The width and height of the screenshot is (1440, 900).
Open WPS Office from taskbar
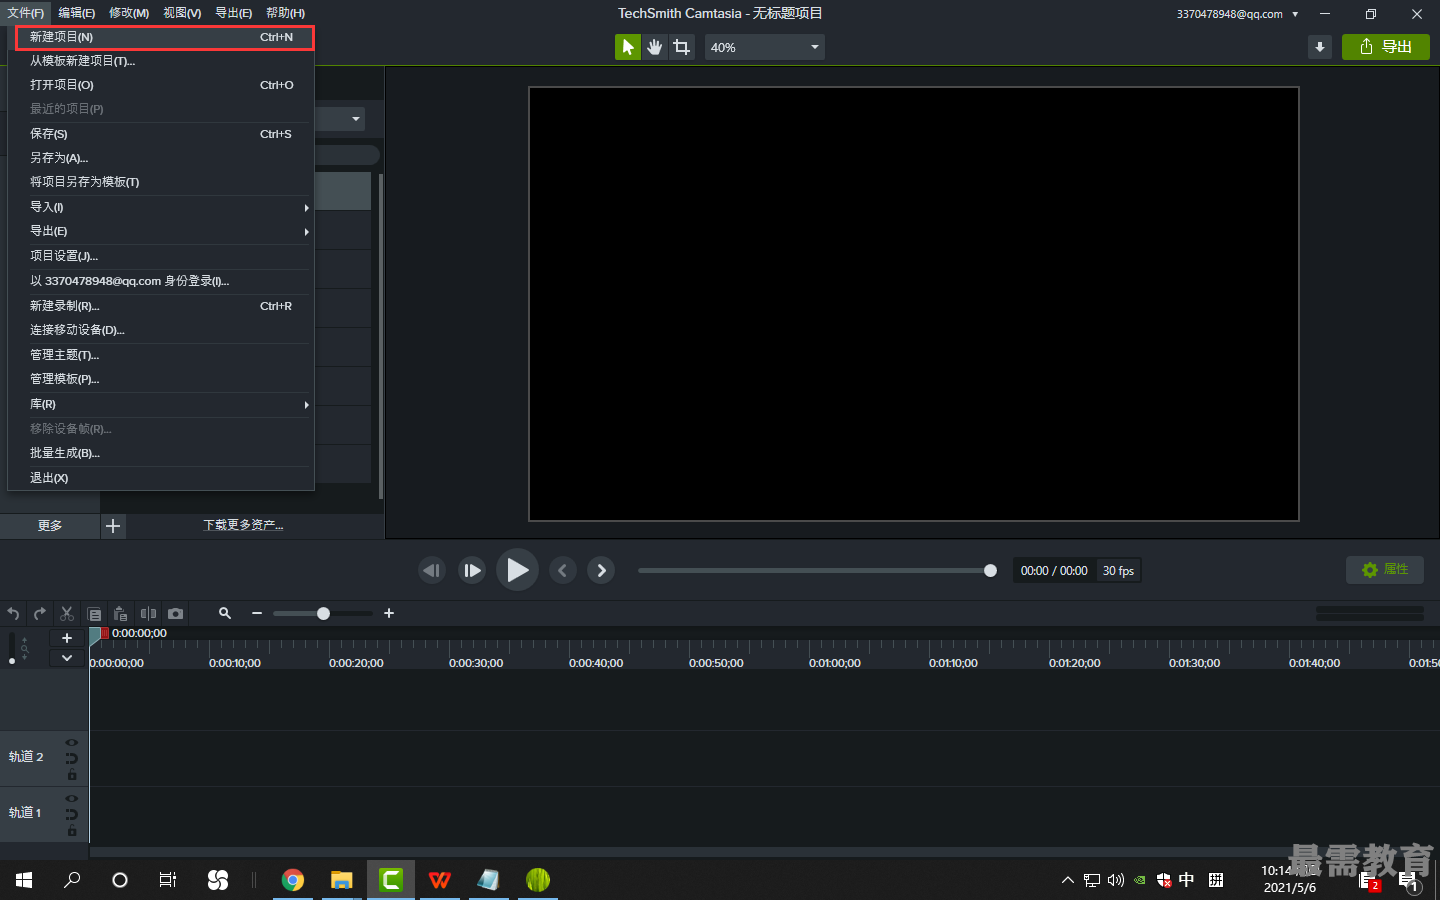(440, 880)
